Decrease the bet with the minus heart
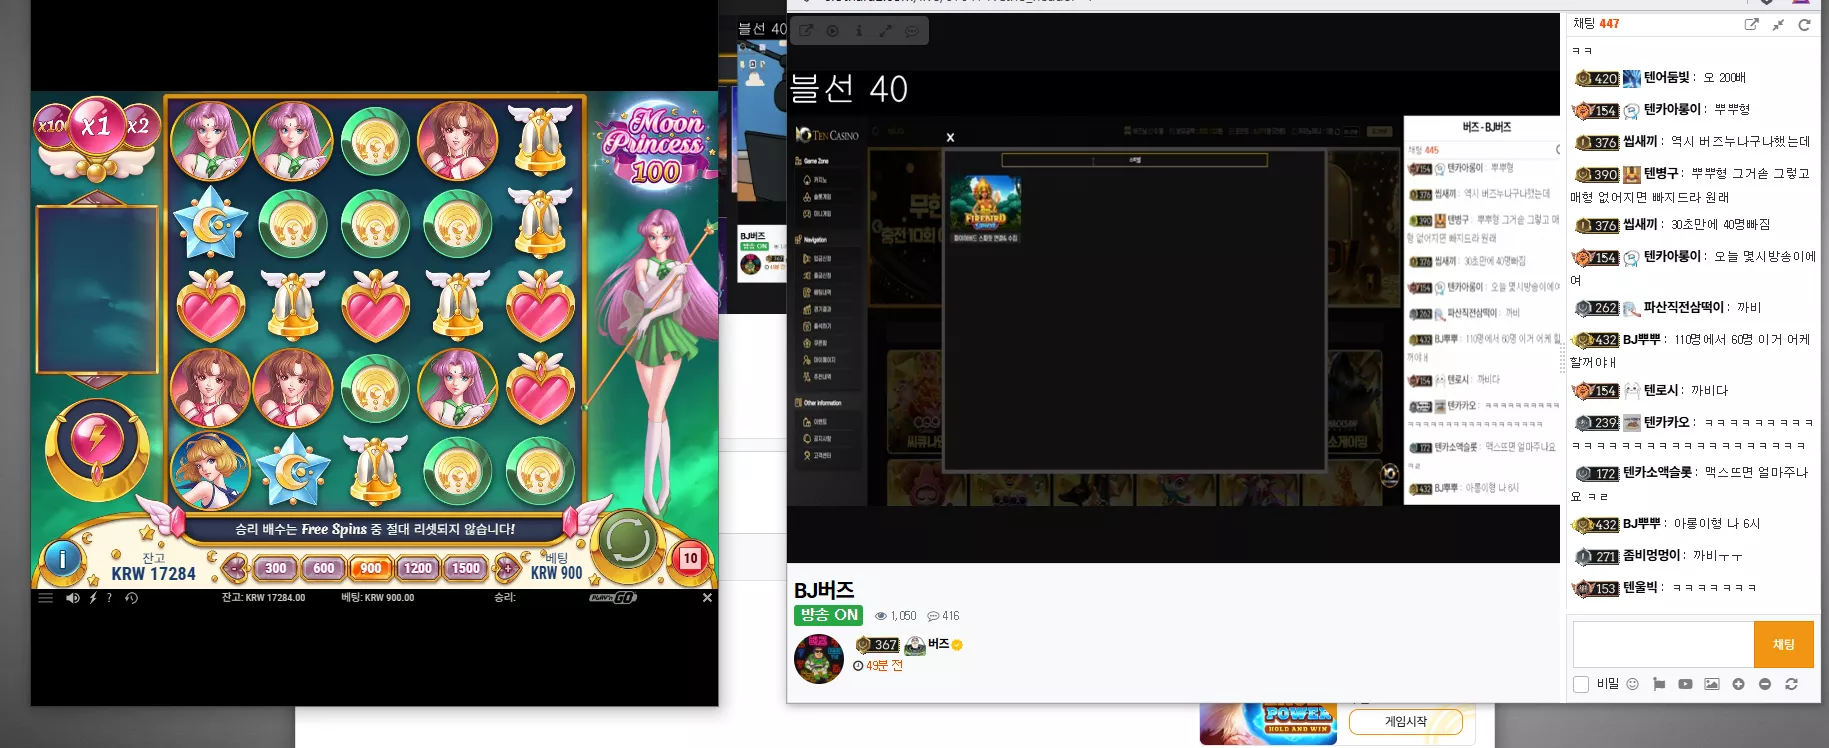Viewport: 1829px width, 748px height. [234, 568]
